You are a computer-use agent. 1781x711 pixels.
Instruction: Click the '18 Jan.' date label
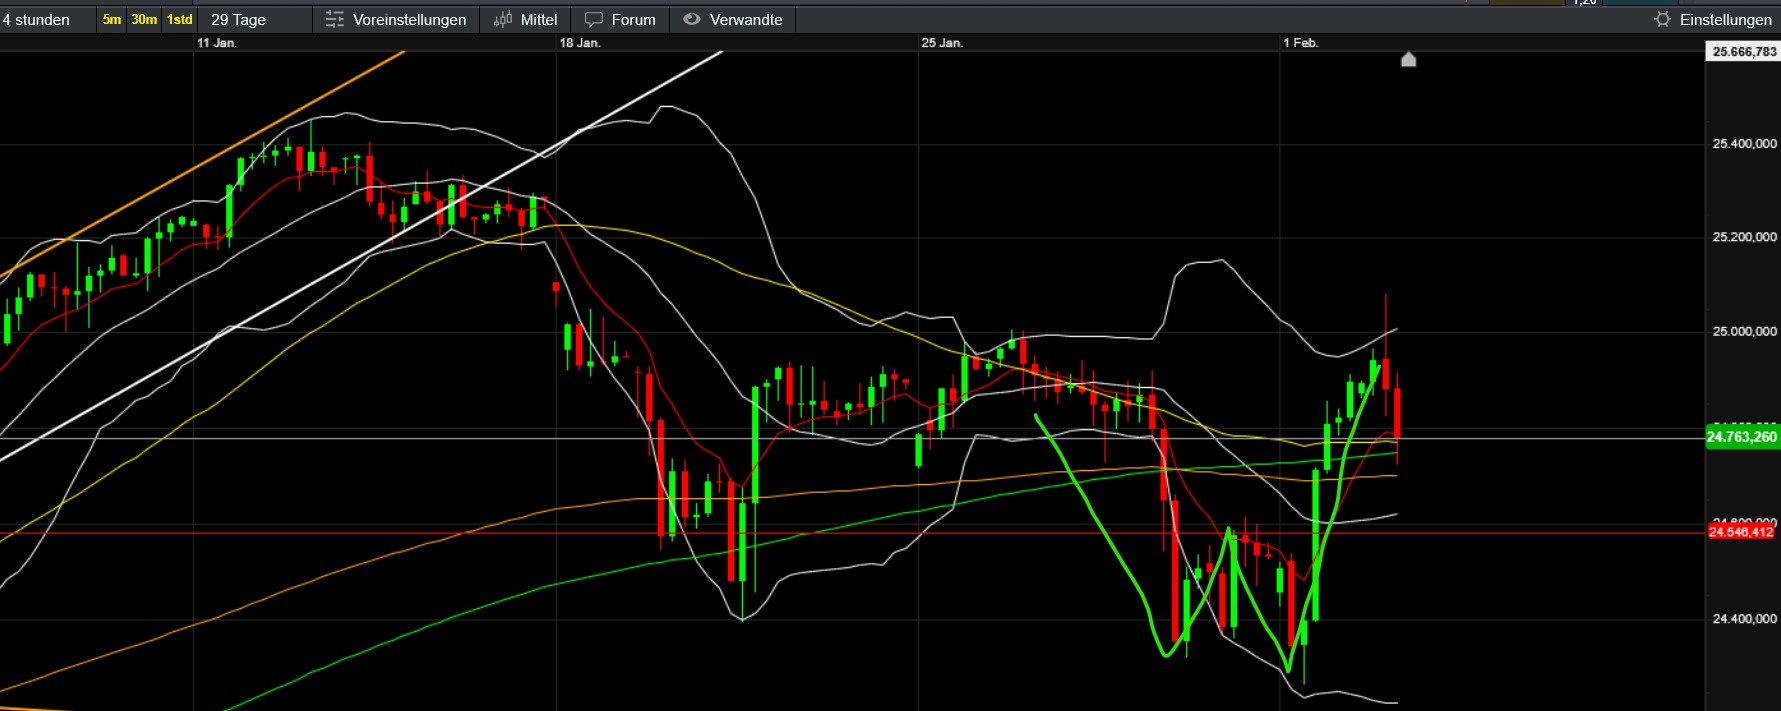[580, 43]
